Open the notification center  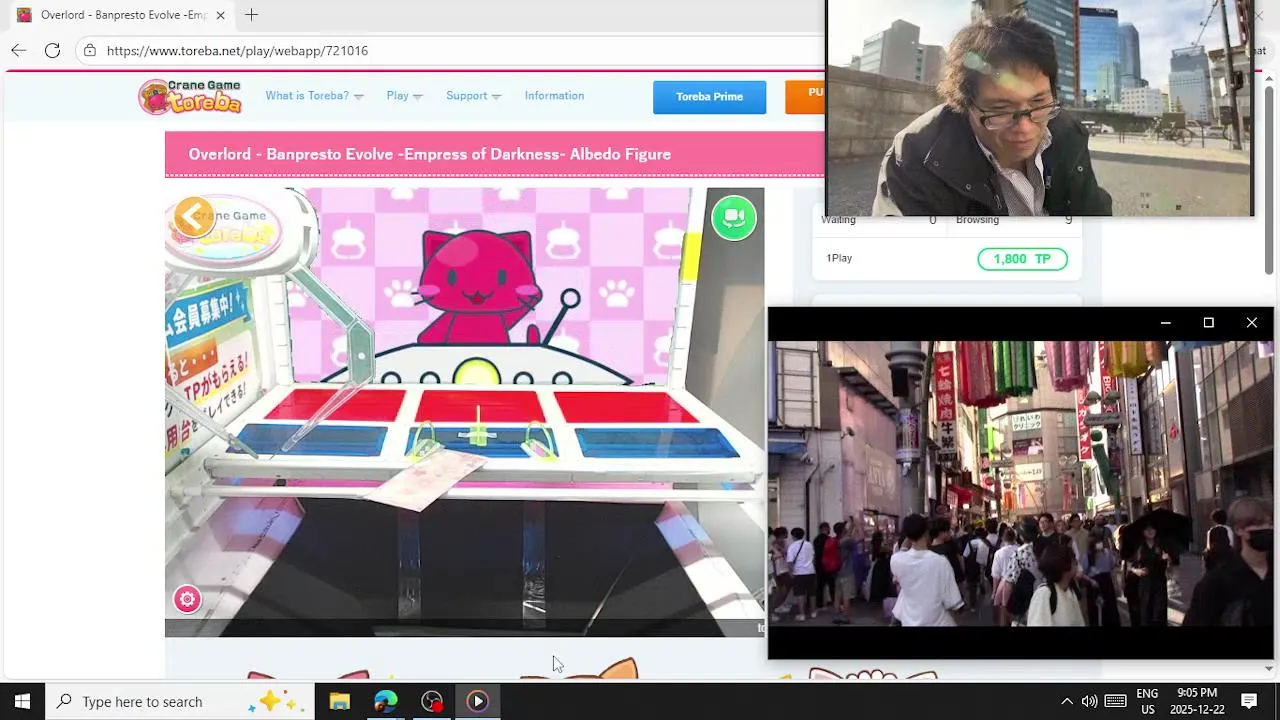1249,701
